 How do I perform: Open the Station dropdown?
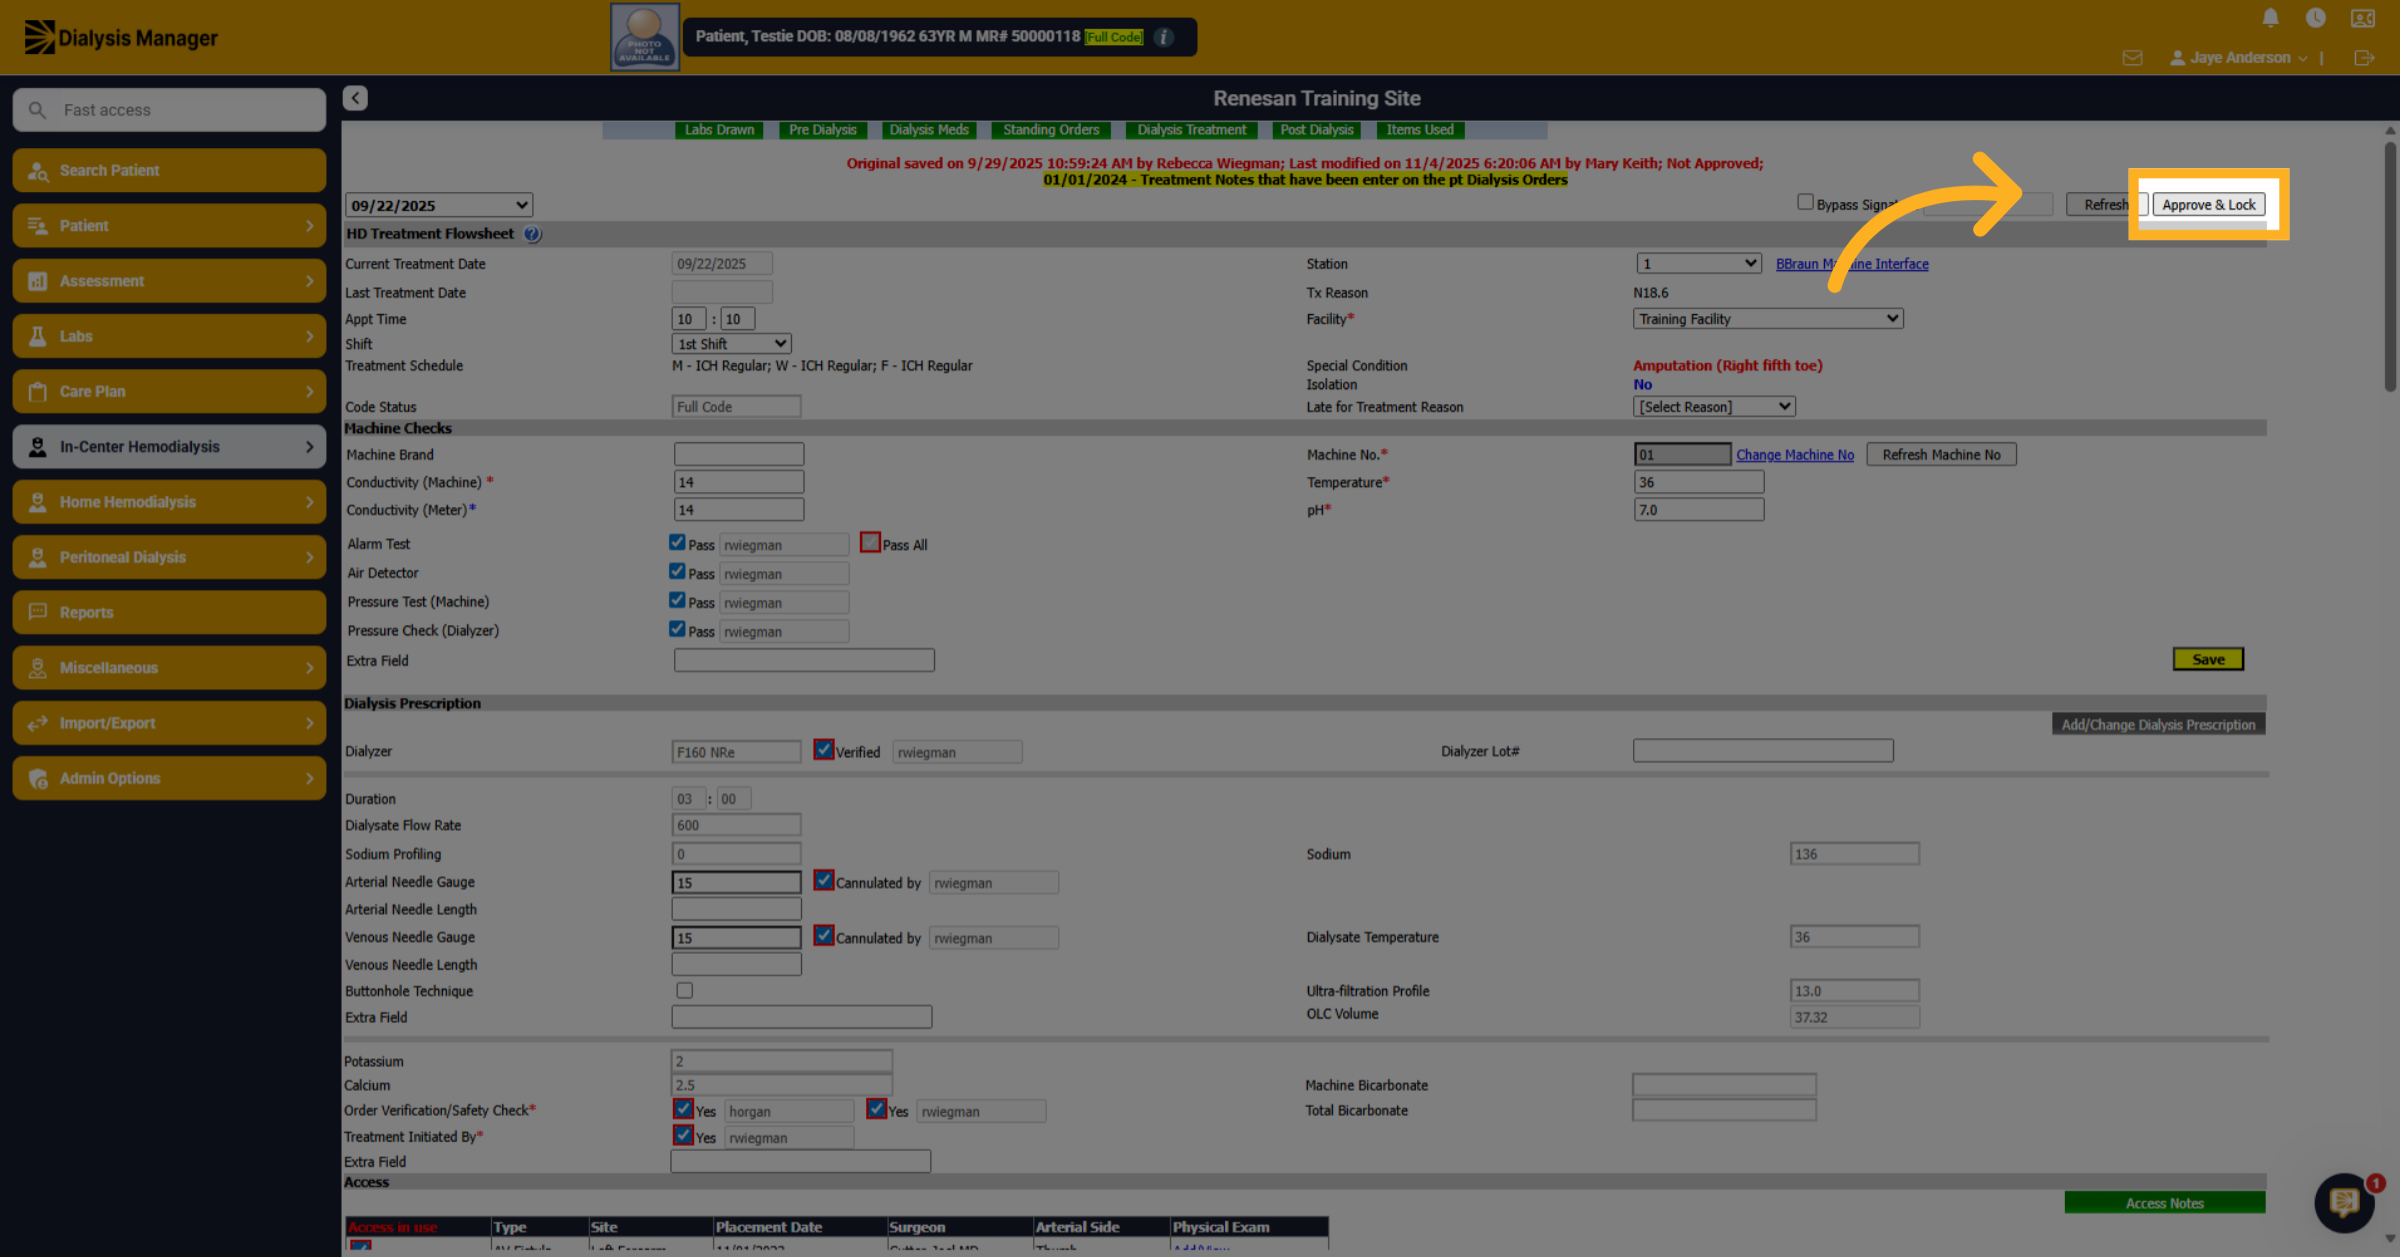1698,263
